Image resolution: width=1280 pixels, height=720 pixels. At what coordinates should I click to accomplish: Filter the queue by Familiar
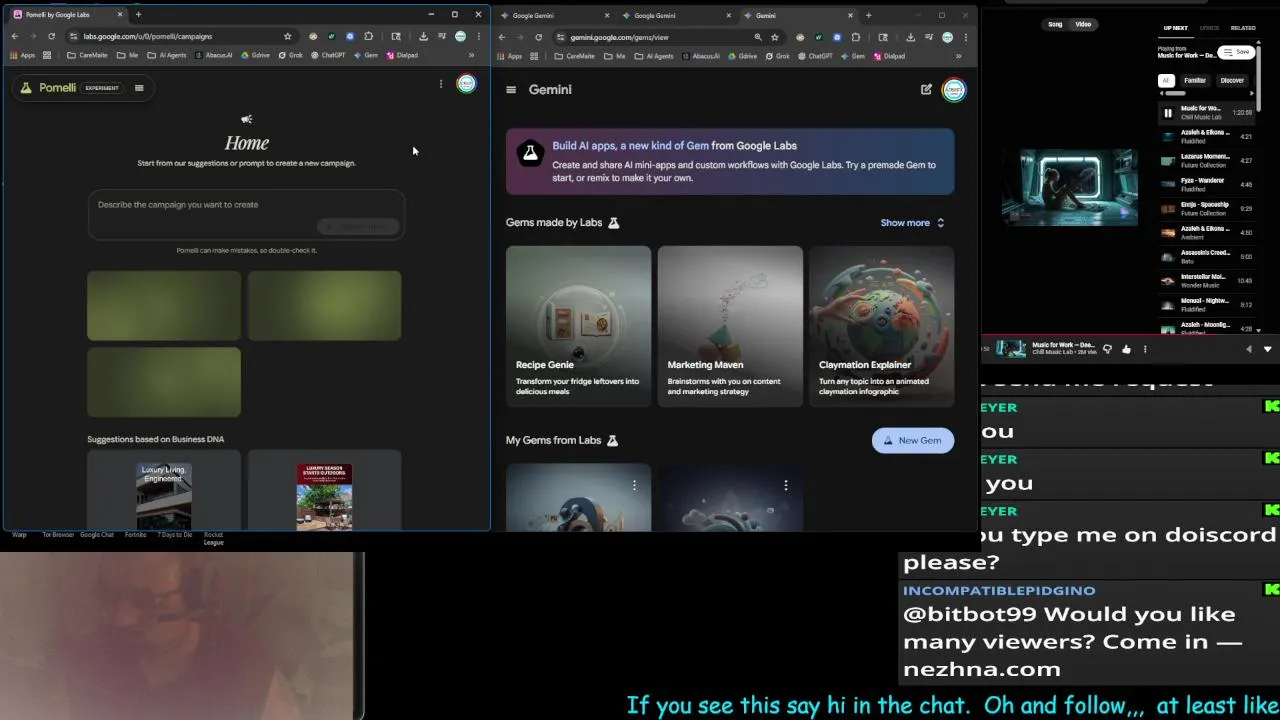pyautogui.click(x=1195, y=80)
